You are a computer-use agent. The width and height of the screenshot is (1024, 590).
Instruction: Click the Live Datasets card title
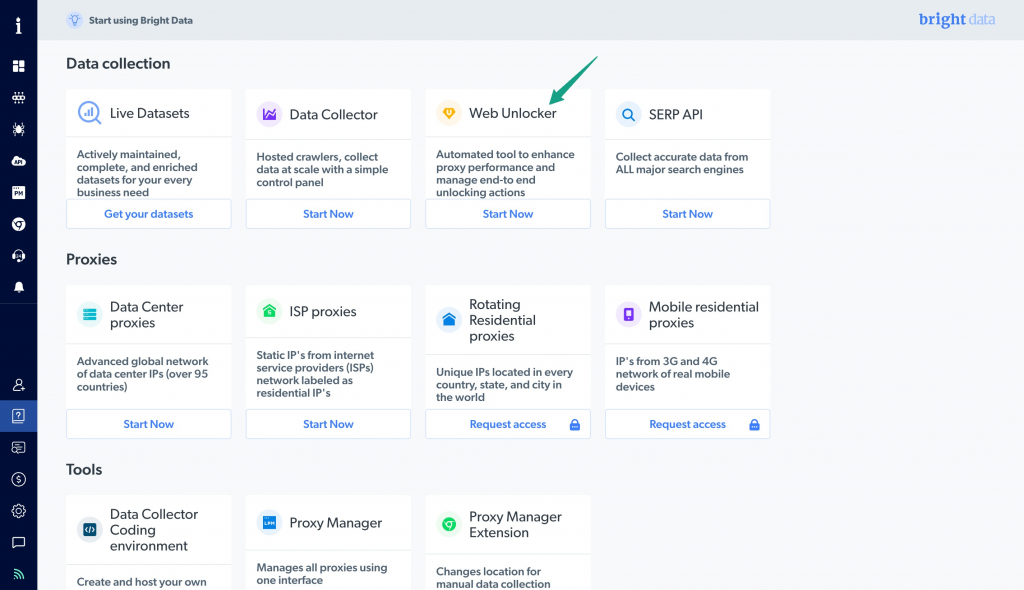150,113
